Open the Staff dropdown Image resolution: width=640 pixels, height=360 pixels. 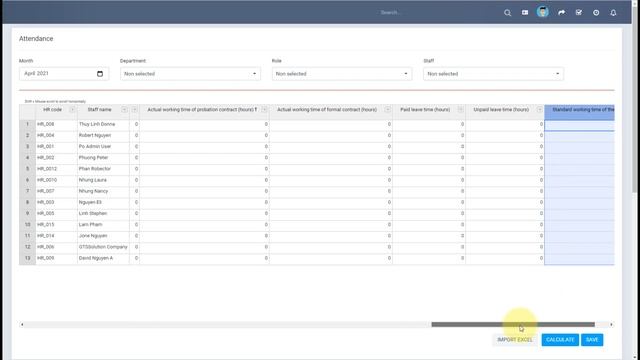click(493, 74)
